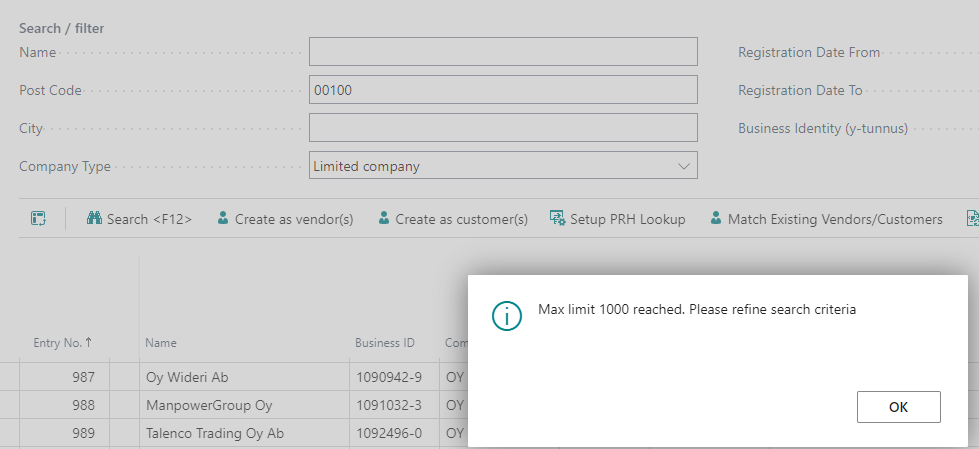Open the Company Type dropdown
The image size is (979, 449).
tap(503, 165)
